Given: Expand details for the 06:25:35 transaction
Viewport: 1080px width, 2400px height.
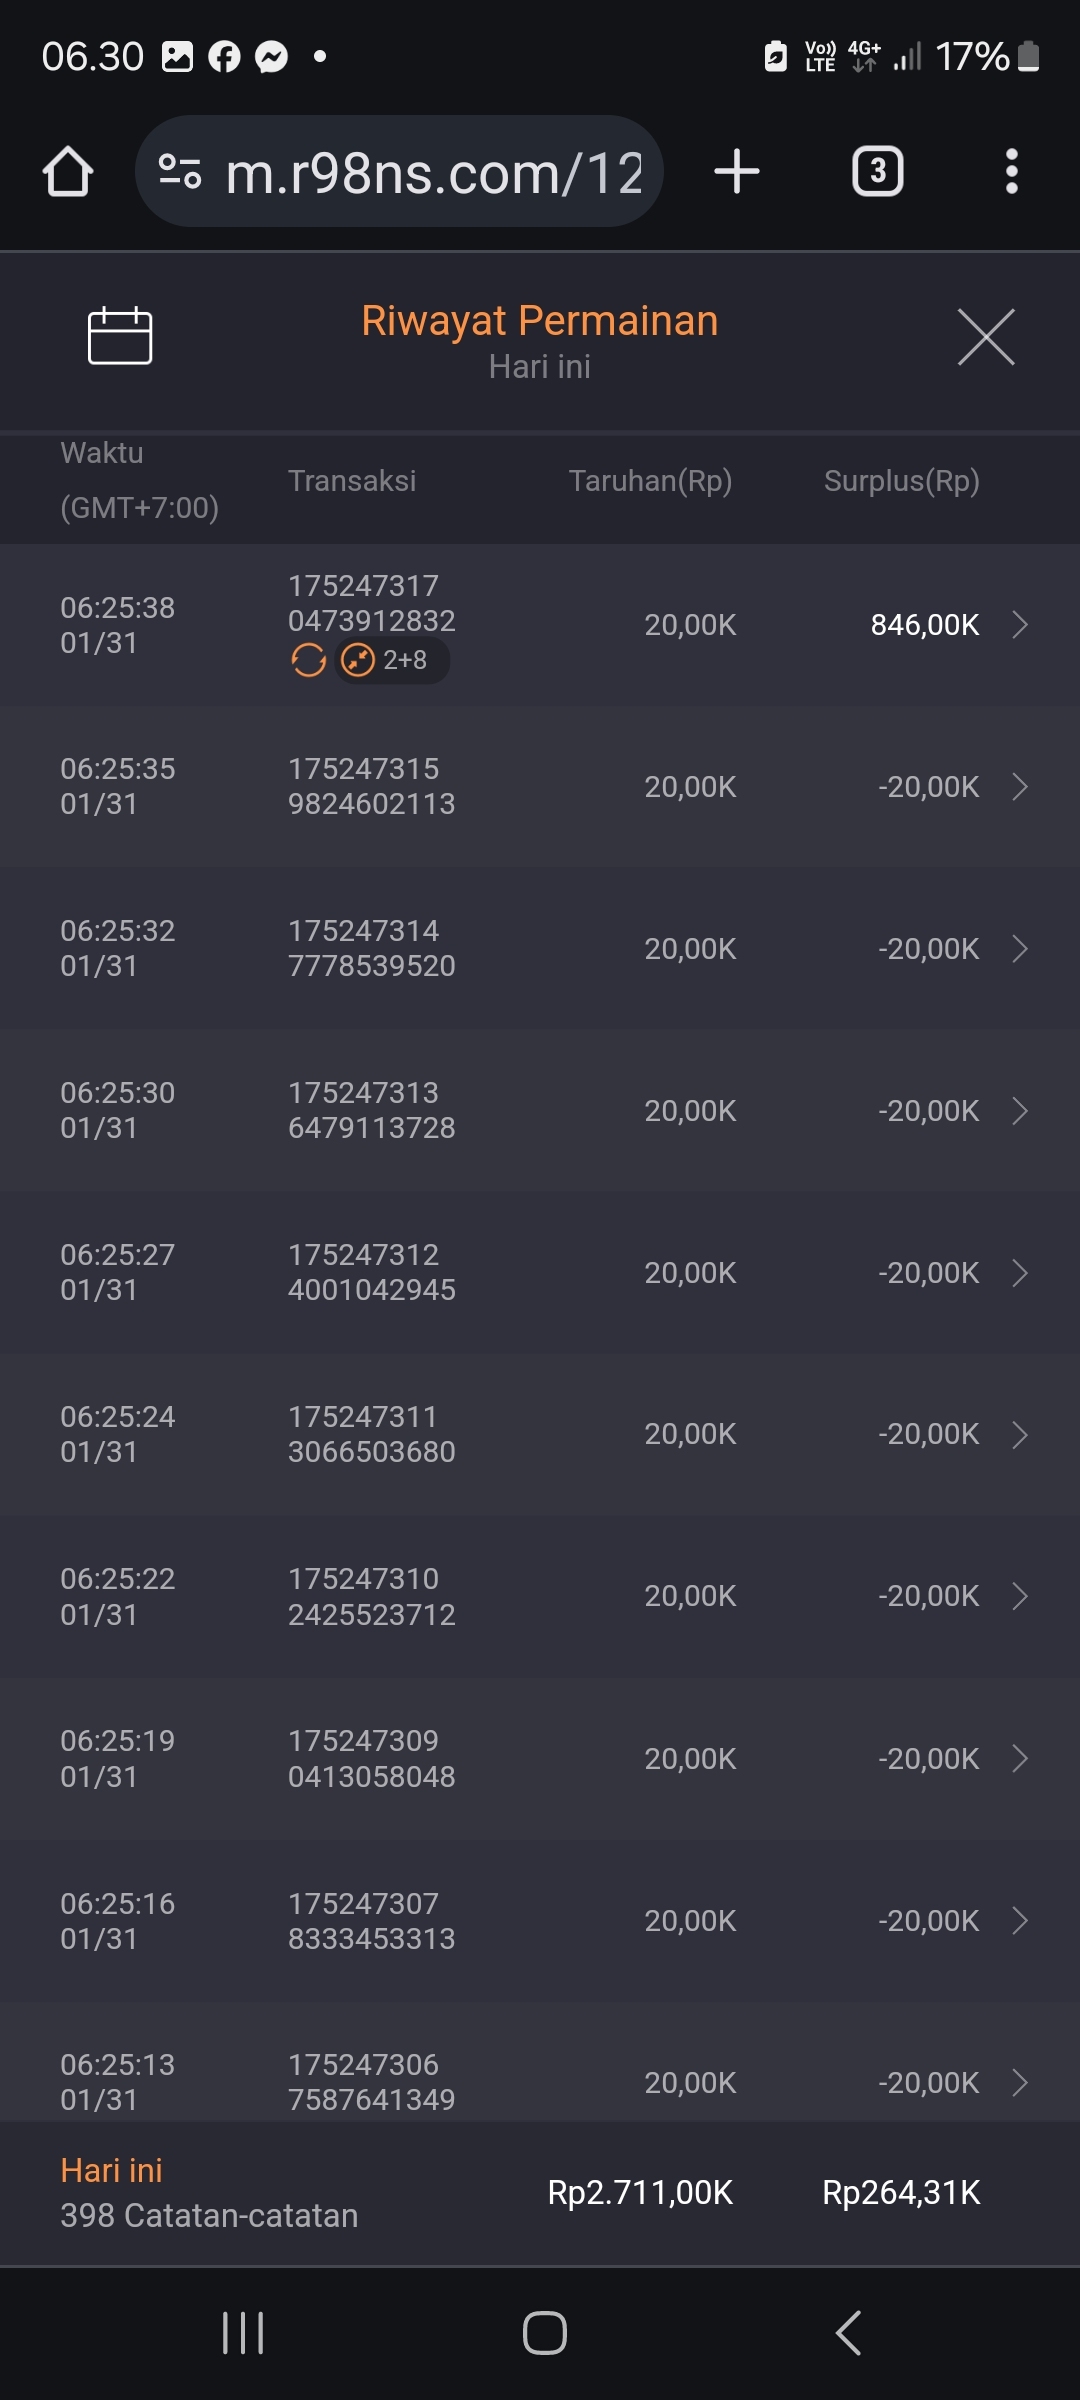Looking at the screenshot, I should 1019,787.
